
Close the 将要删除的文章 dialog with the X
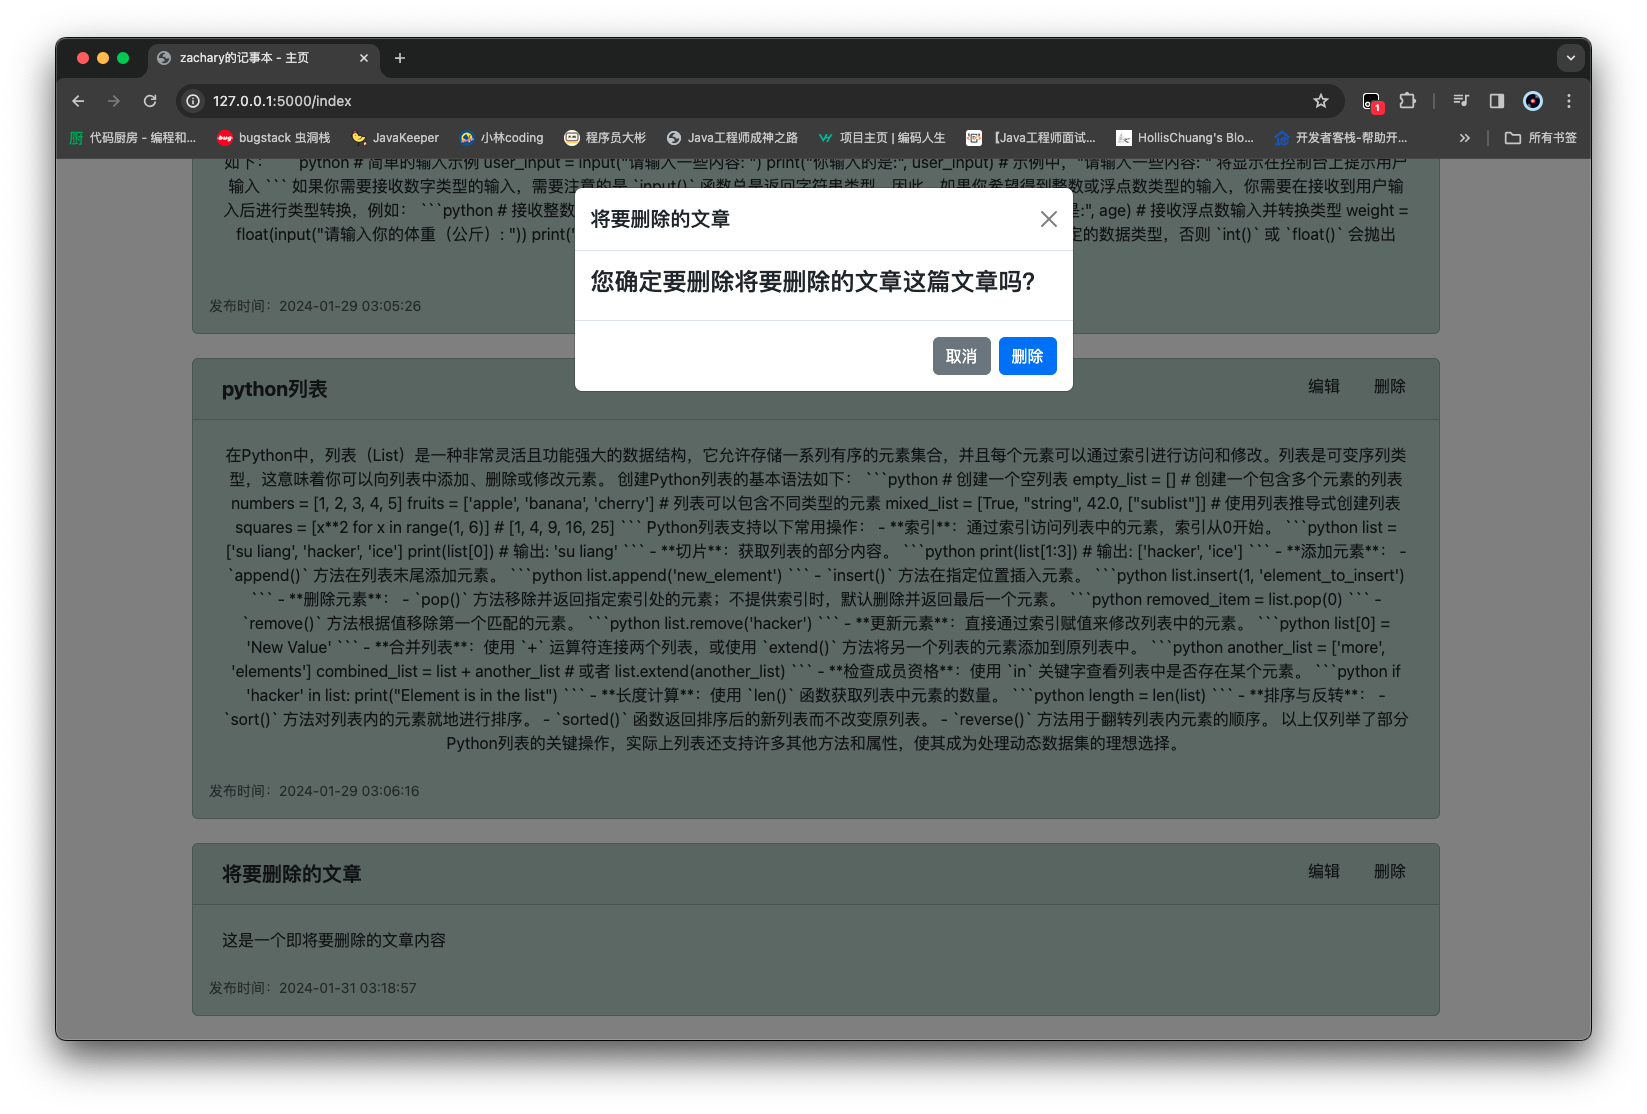1048,219
